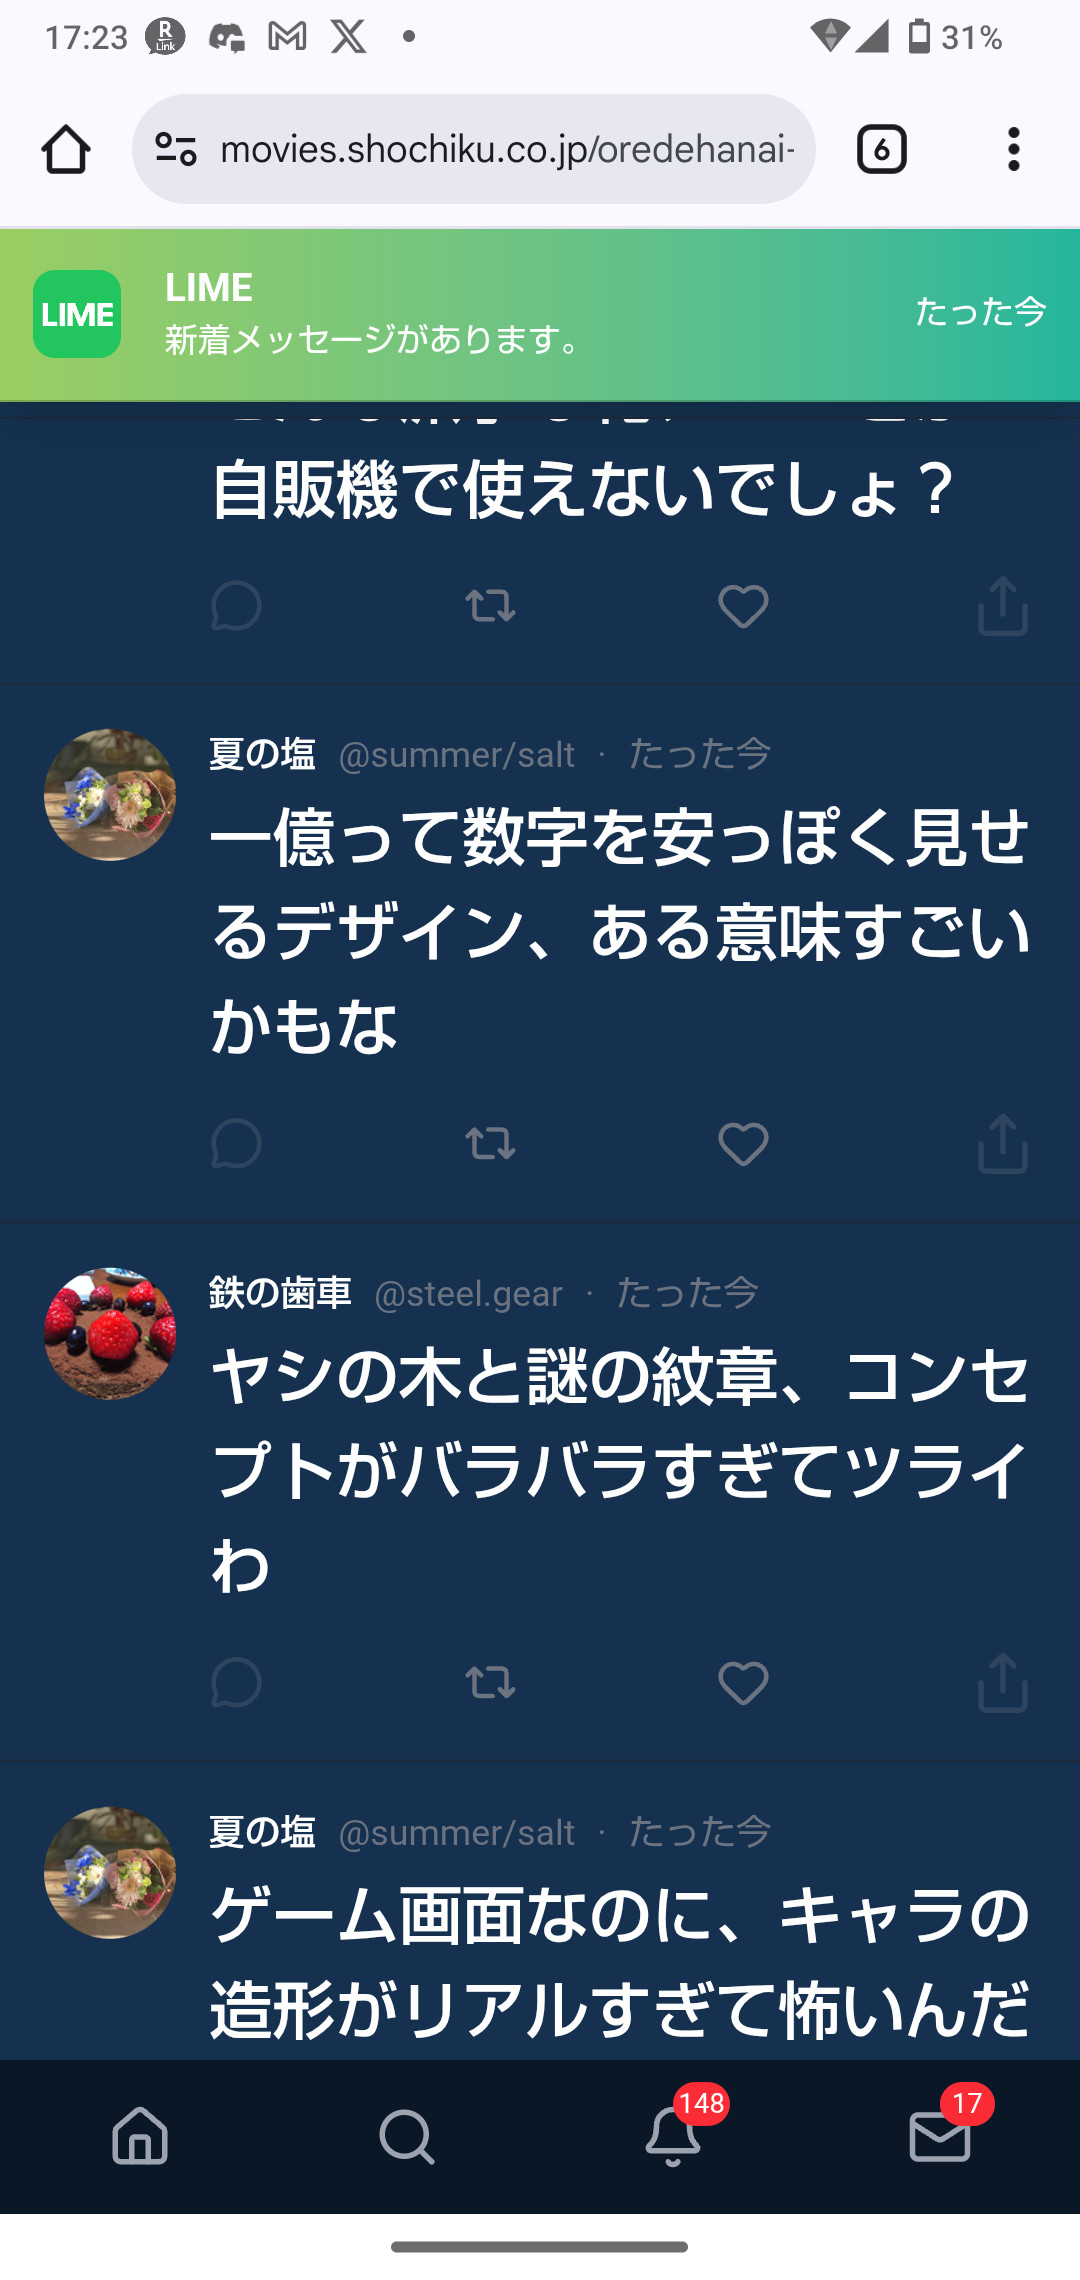This screenshot has width=1080, height=2280.
Task: Repost the 一億って数字 post
Action: 490,1144
